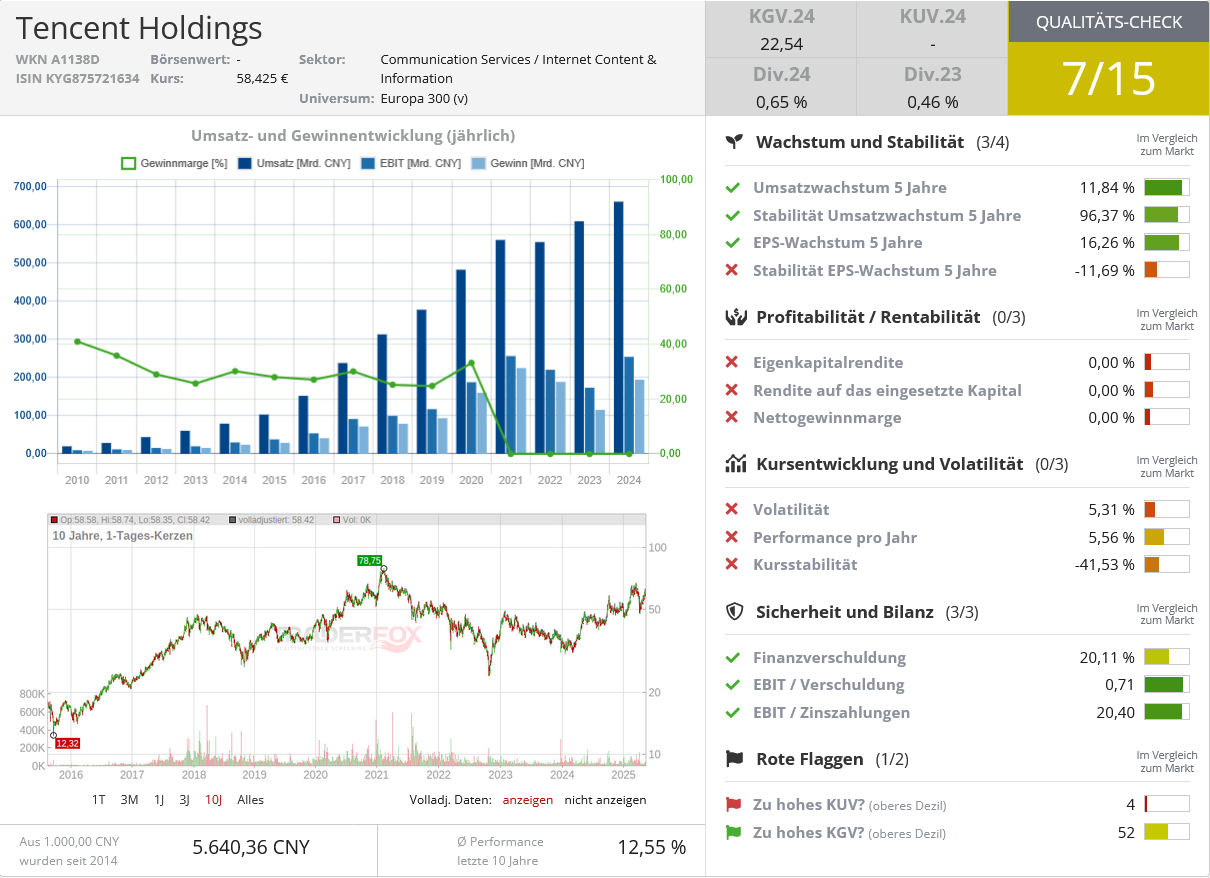Screen dimensions: 1210x878
Task: Click the green checkmark for EBIT / Verschuldung
Action: [x=732, y=684]
